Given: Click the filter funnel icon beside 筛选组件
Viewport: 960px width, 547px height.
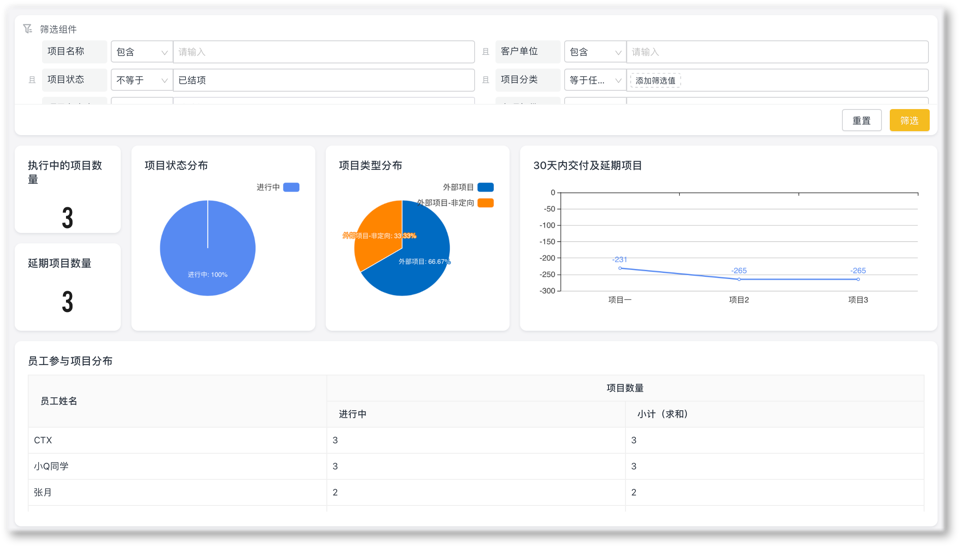Looking at the screenshot, I should click(x=27, y=29).
